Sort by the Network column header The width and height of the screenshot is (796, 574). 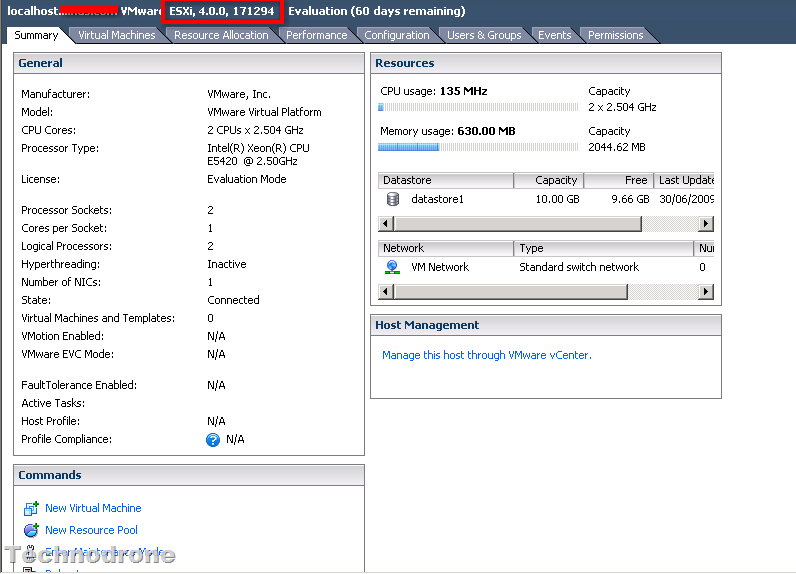[x=446, y=248]
